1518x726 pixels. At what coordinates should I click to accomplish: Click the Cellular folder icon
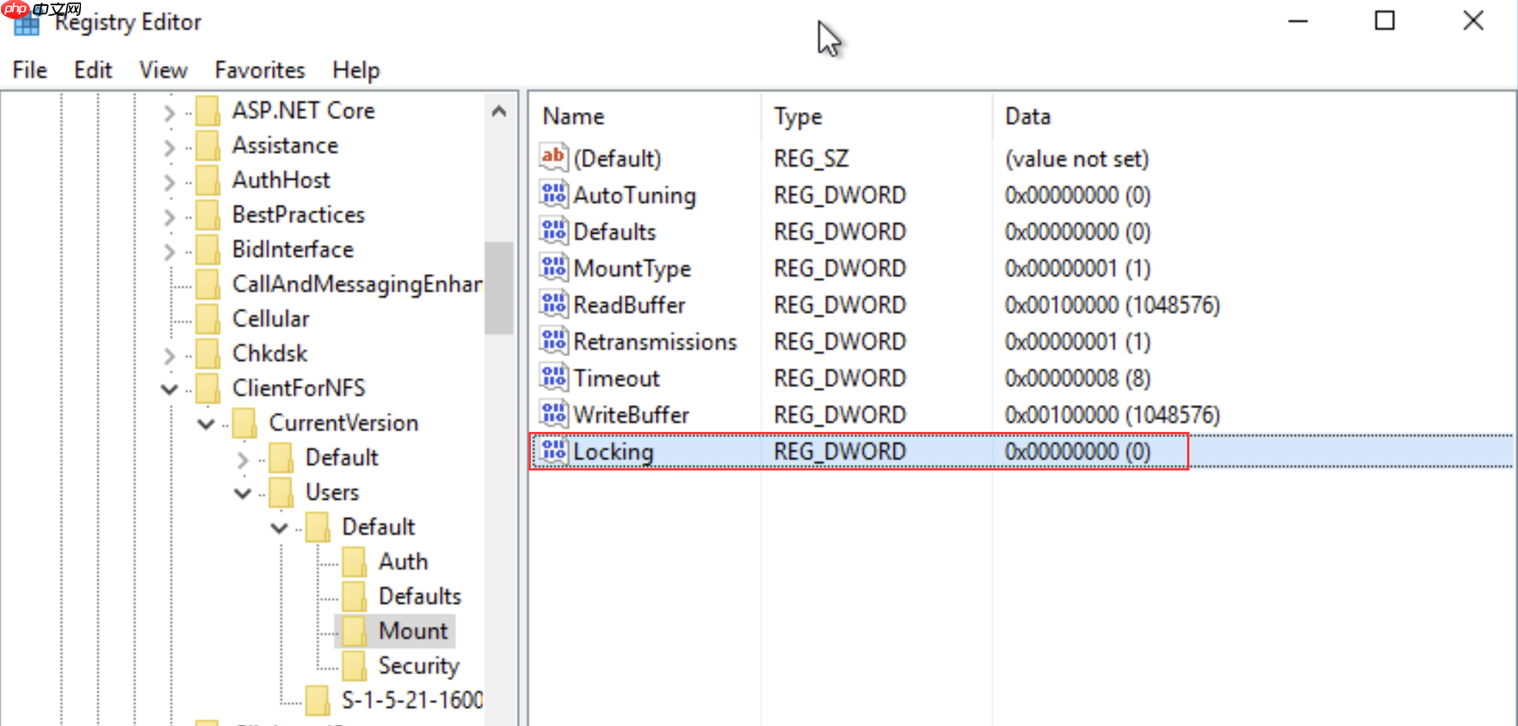tap(208, 319)
